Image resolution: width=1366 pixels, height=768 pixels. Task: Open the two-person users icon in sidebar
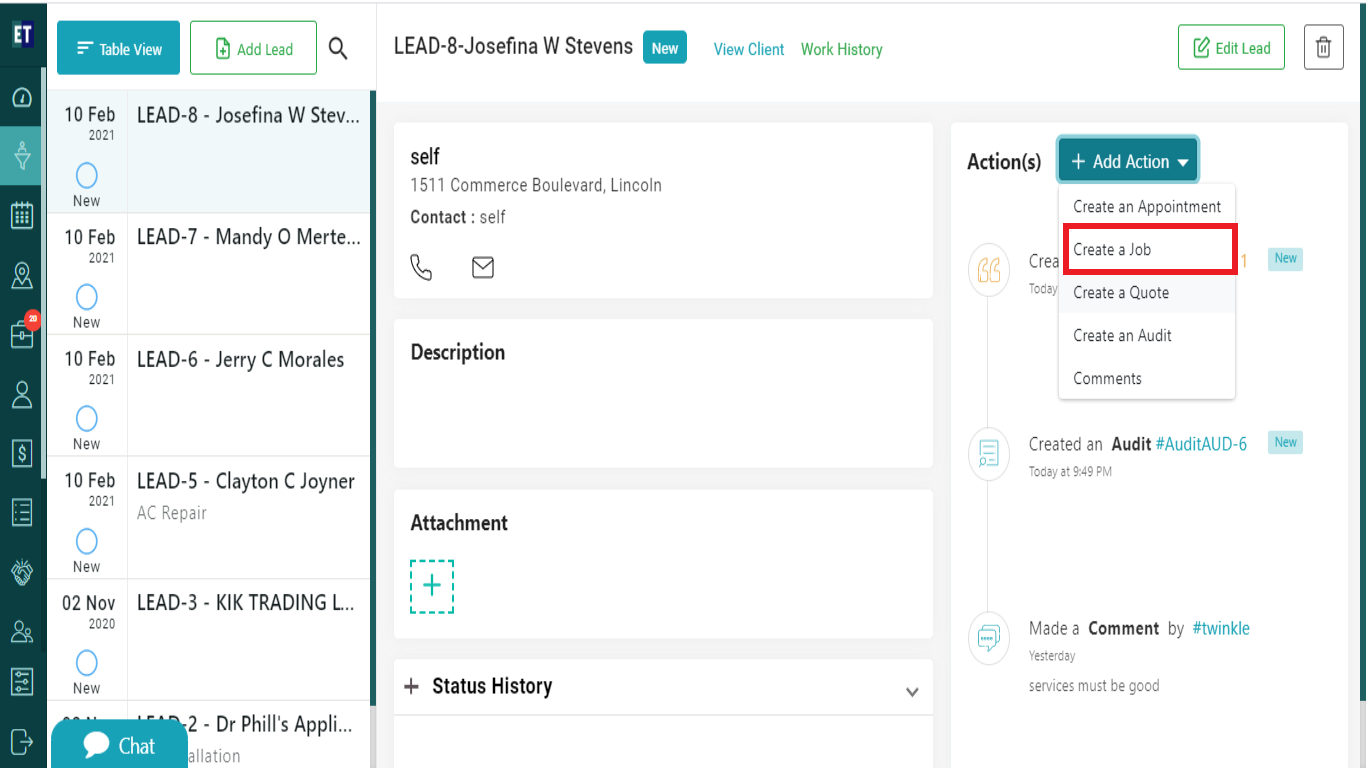pos(22,631)
